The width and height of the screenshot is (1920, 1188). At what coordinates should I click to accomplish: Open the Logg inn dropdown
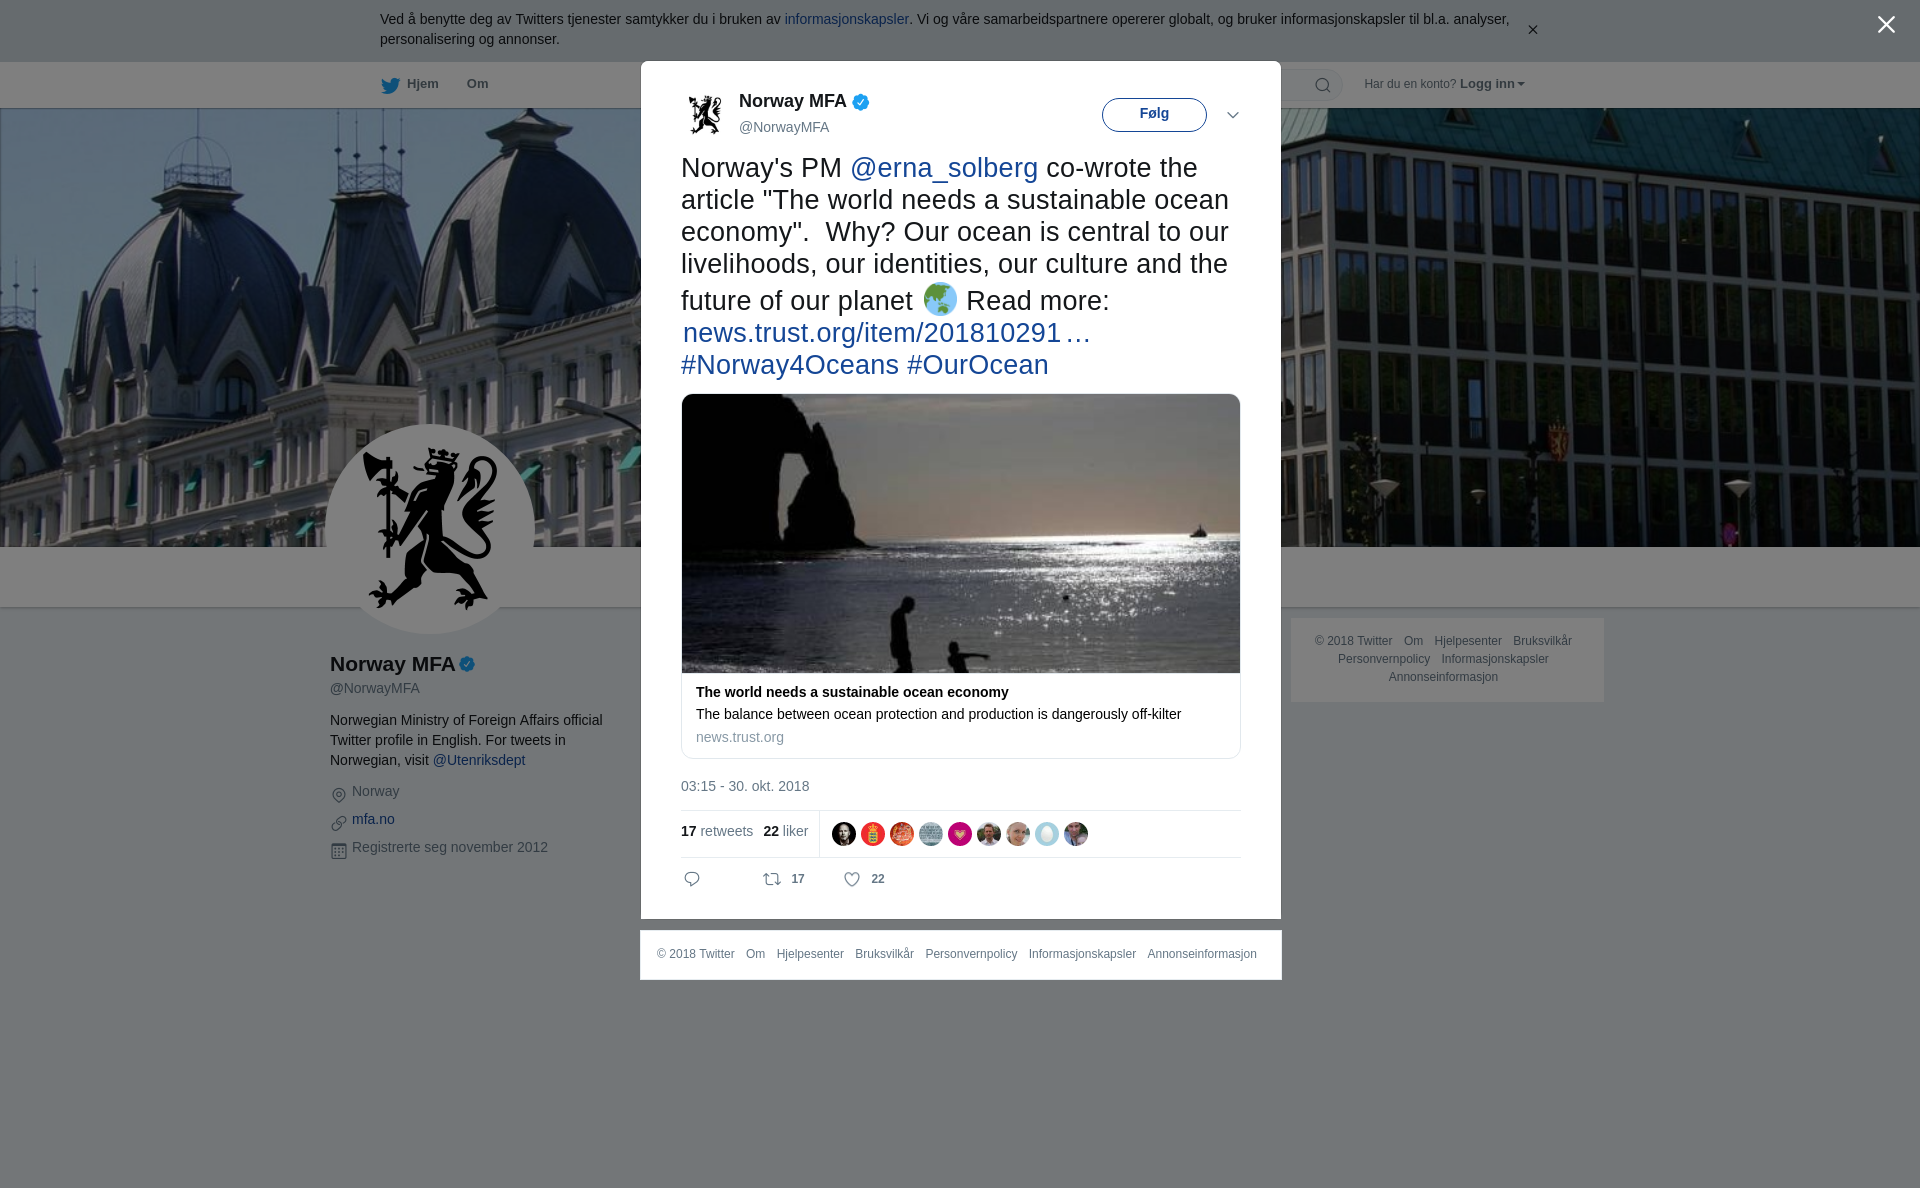[1492, 84]
